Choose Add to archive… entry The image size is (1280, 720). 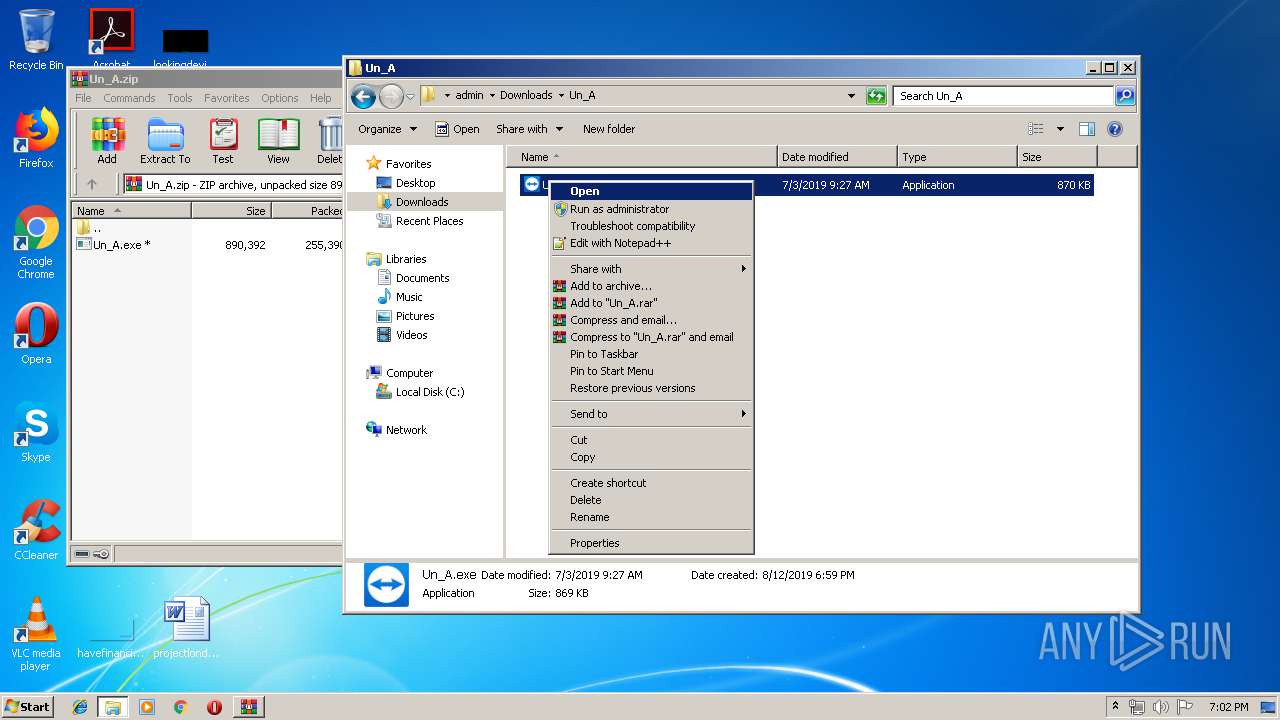pyautogui.click(x=651, y=286)
